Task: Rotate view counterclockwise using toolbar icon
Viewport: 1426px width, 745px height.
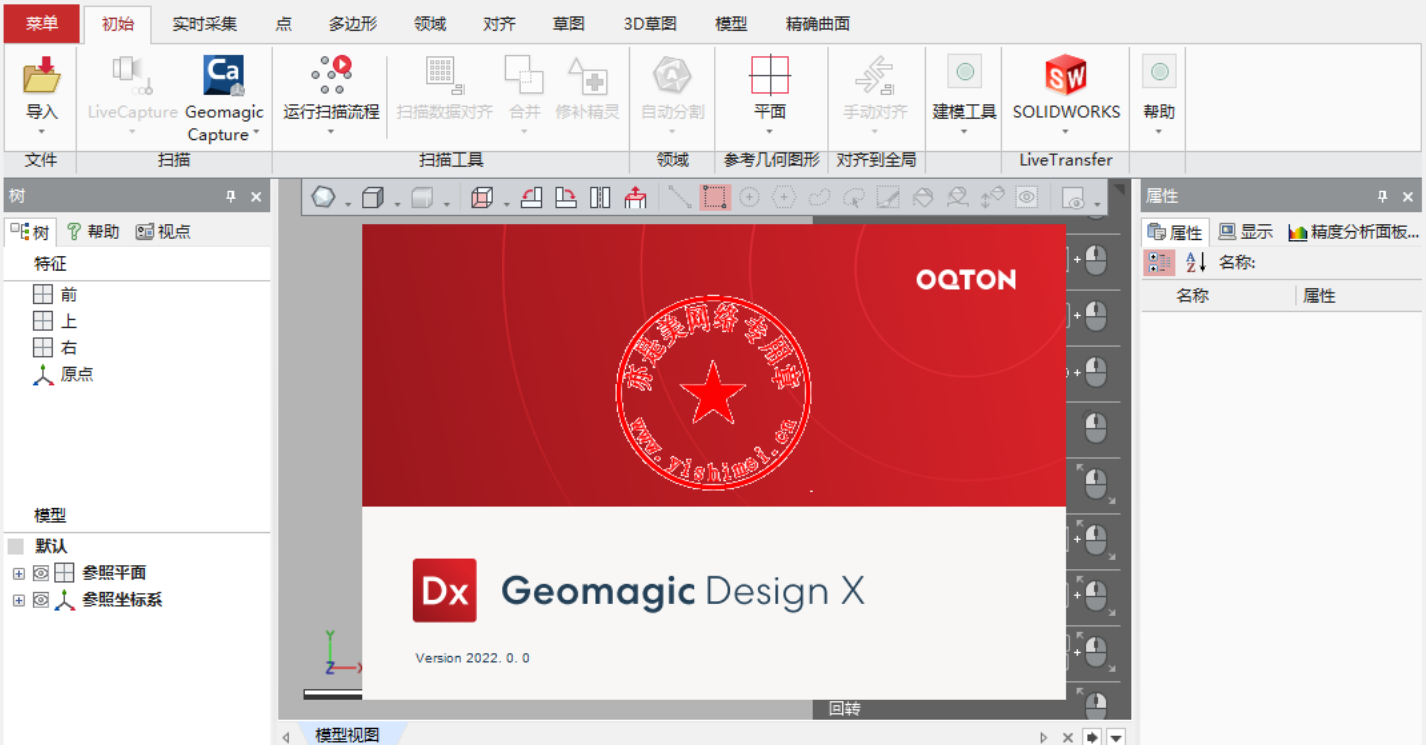Action: point(532,198)
